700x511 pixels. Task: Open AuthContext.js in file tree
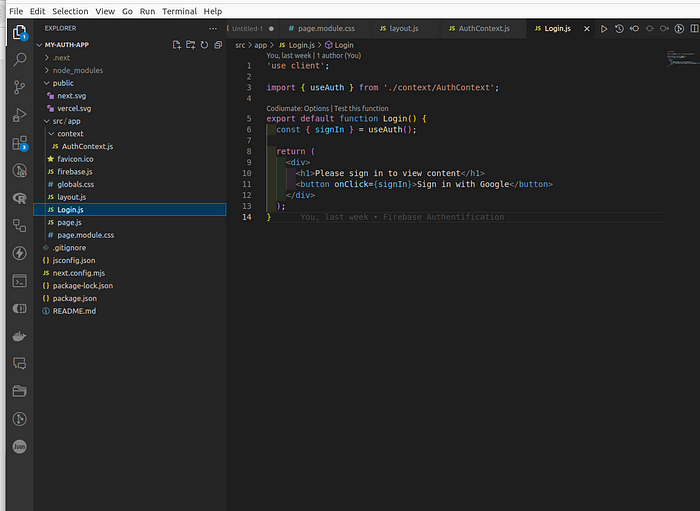[87, 146]
